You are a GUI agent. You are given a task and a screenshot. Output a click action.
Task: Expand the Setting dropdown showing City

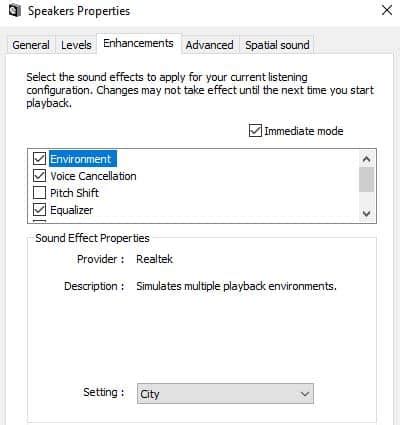click(x=225, y=394)
